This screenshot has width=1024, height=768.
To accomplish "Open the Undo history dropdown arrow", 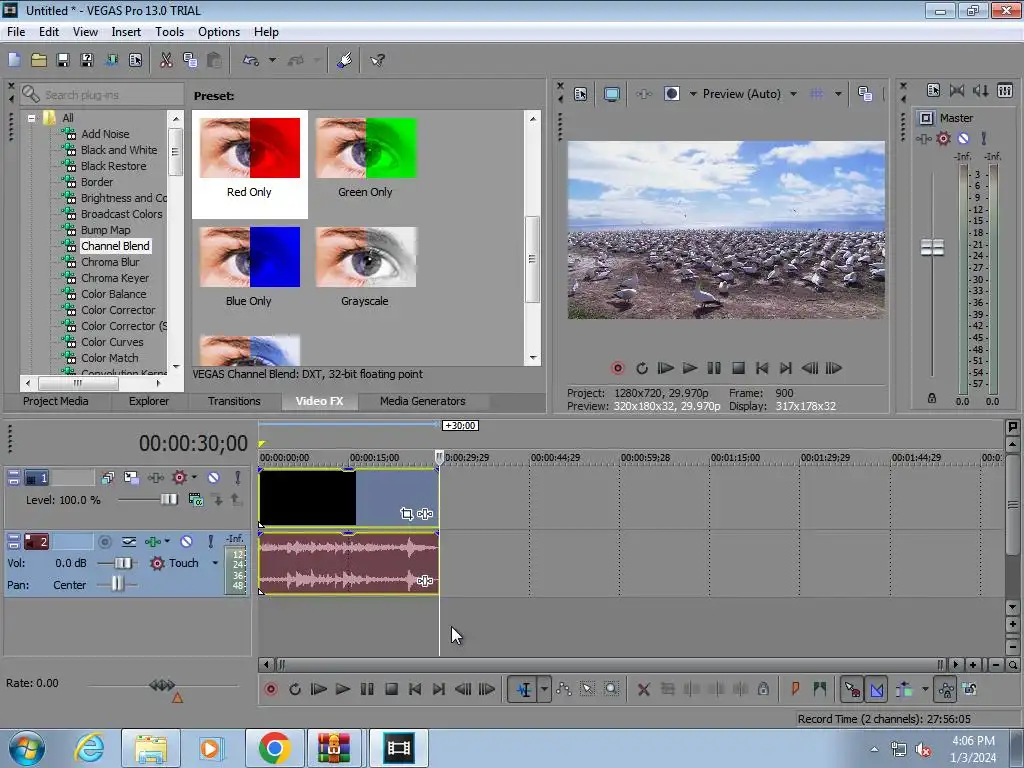I will click(x=272, y=61).
